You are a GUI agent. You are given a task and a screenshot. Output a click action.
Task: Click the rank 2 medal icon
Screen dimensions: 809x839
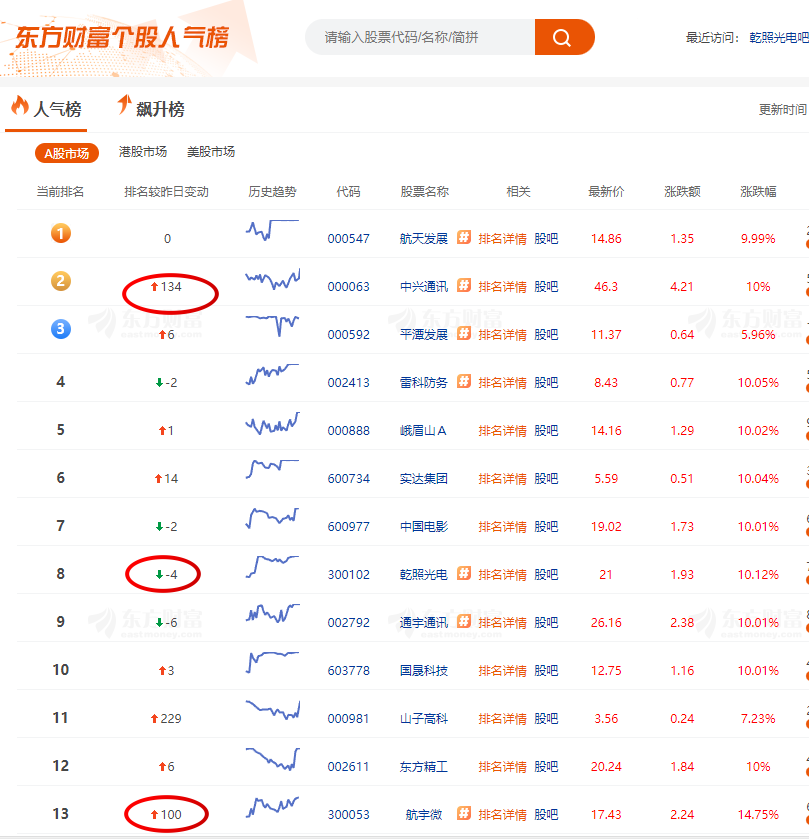point(60,281)
